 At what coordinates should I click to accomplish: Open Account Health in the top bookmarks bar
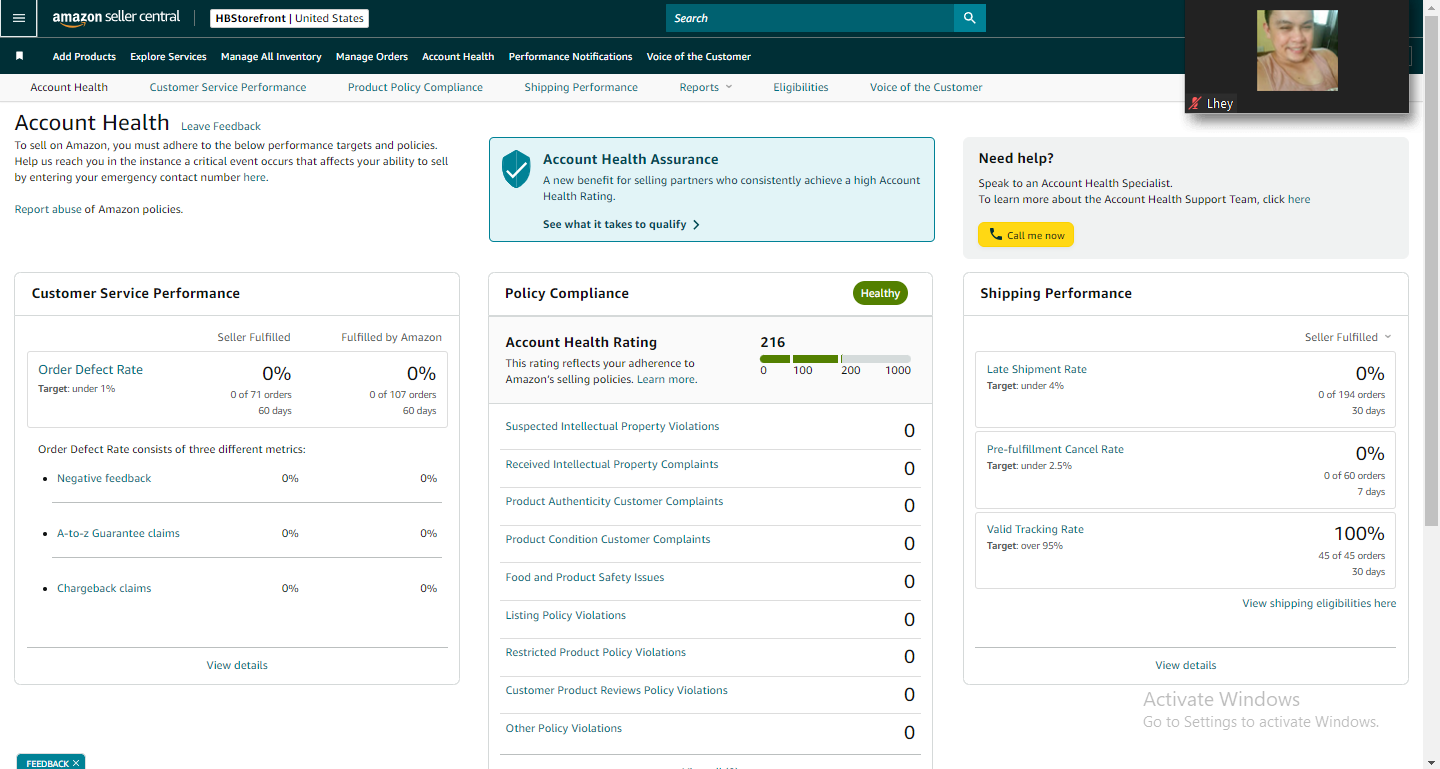tap(458, 57)
